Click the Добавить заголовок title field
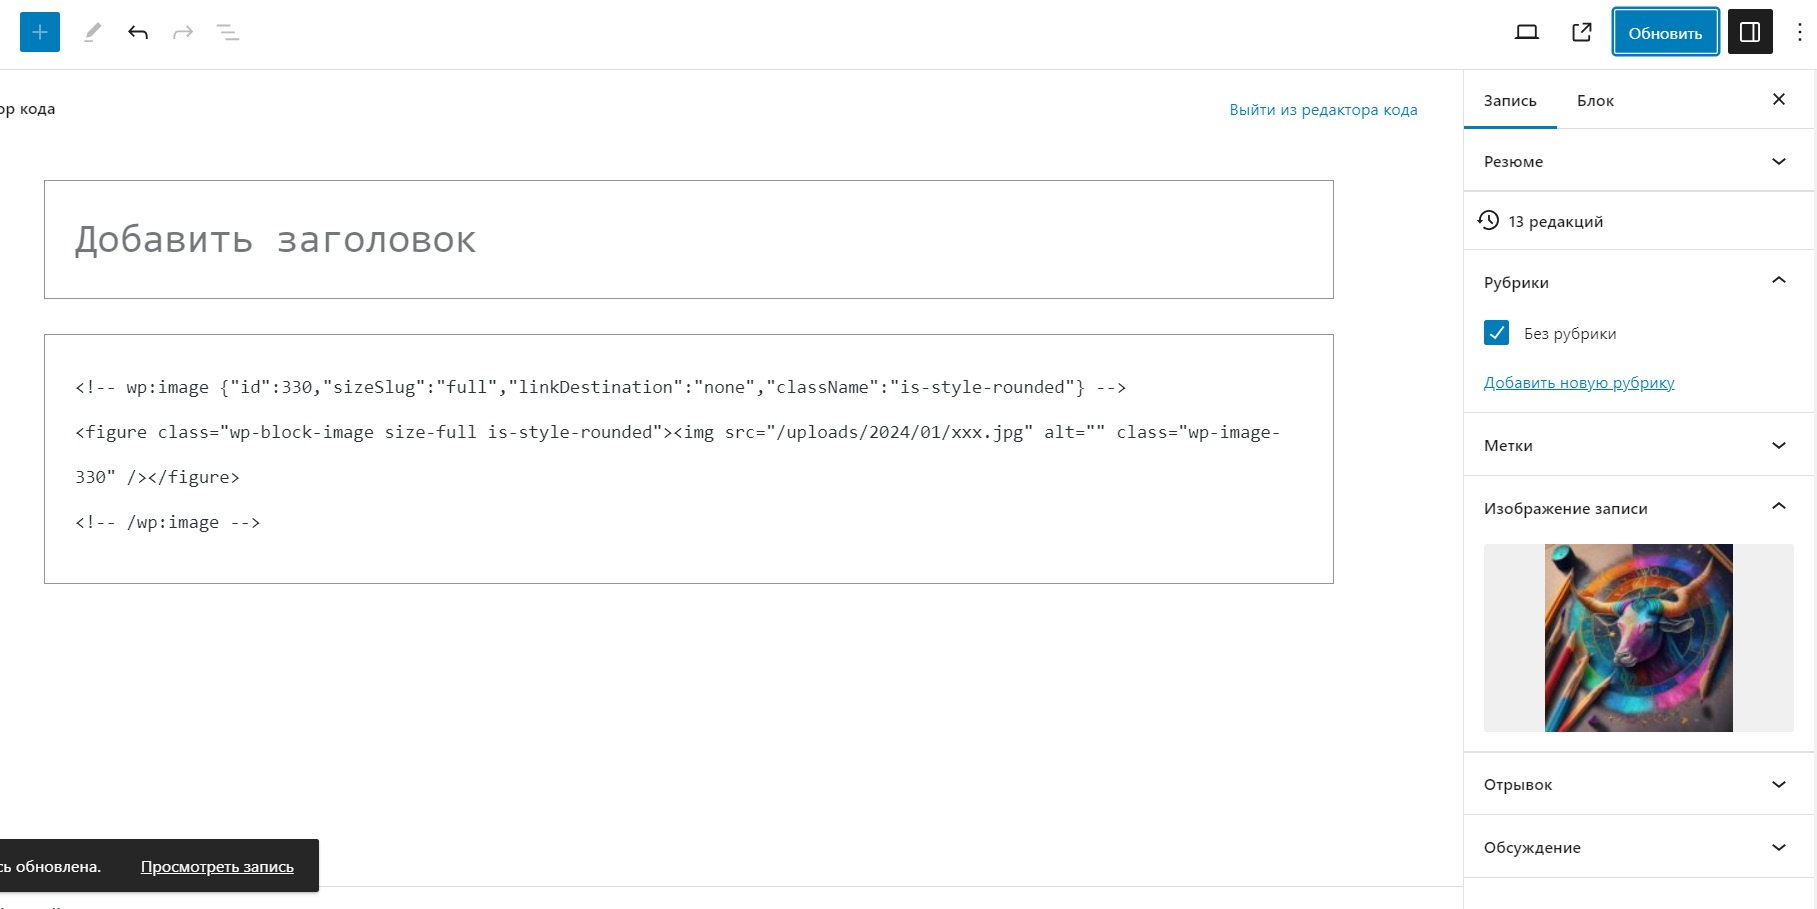This screenshot has width=1817, height=909. pos(688,239)
